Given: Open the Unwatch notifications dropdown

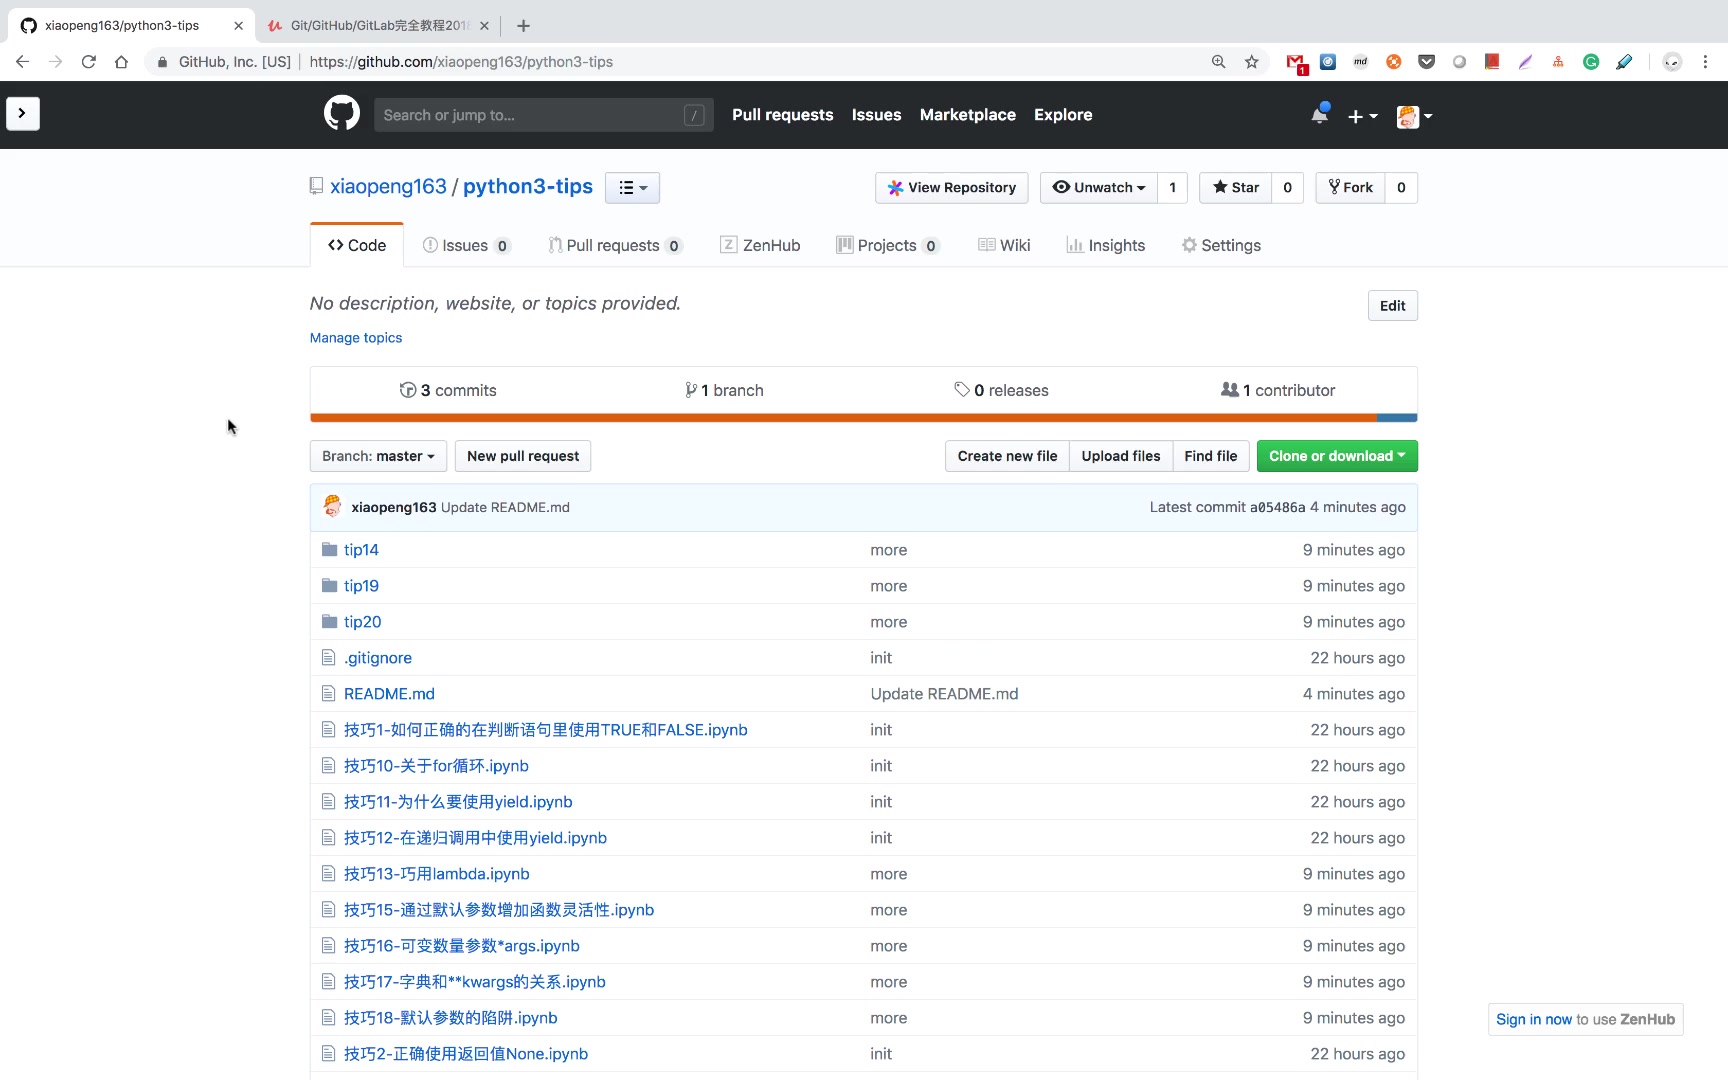Looking at the screenshot, I should coord(1099,188).
